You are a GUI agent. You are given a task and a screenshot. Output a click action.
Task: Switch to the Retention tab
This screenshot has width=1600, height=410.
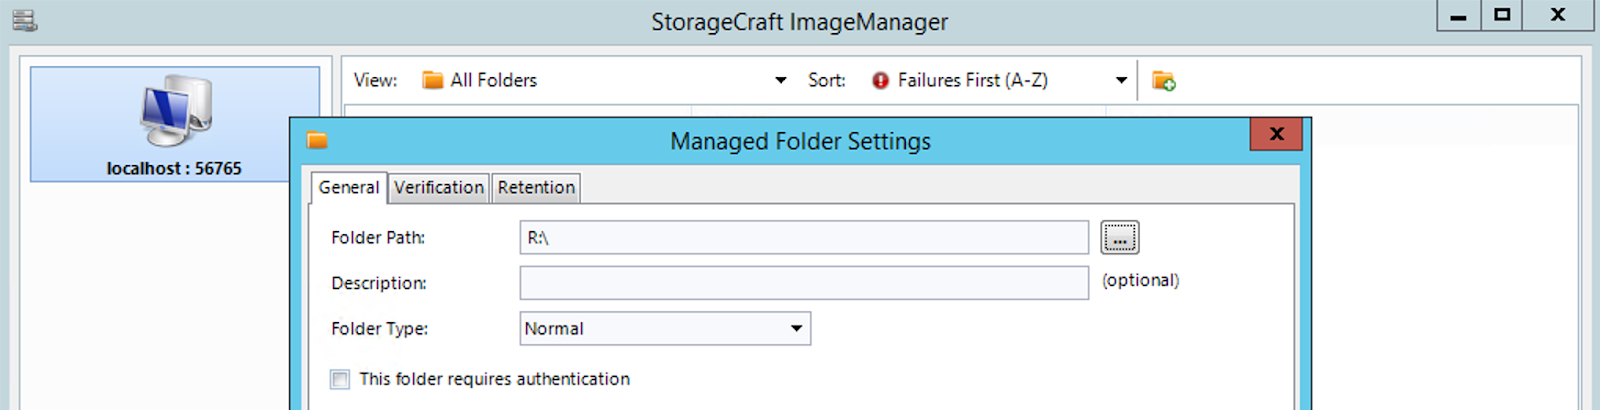(x=536, y=187)
